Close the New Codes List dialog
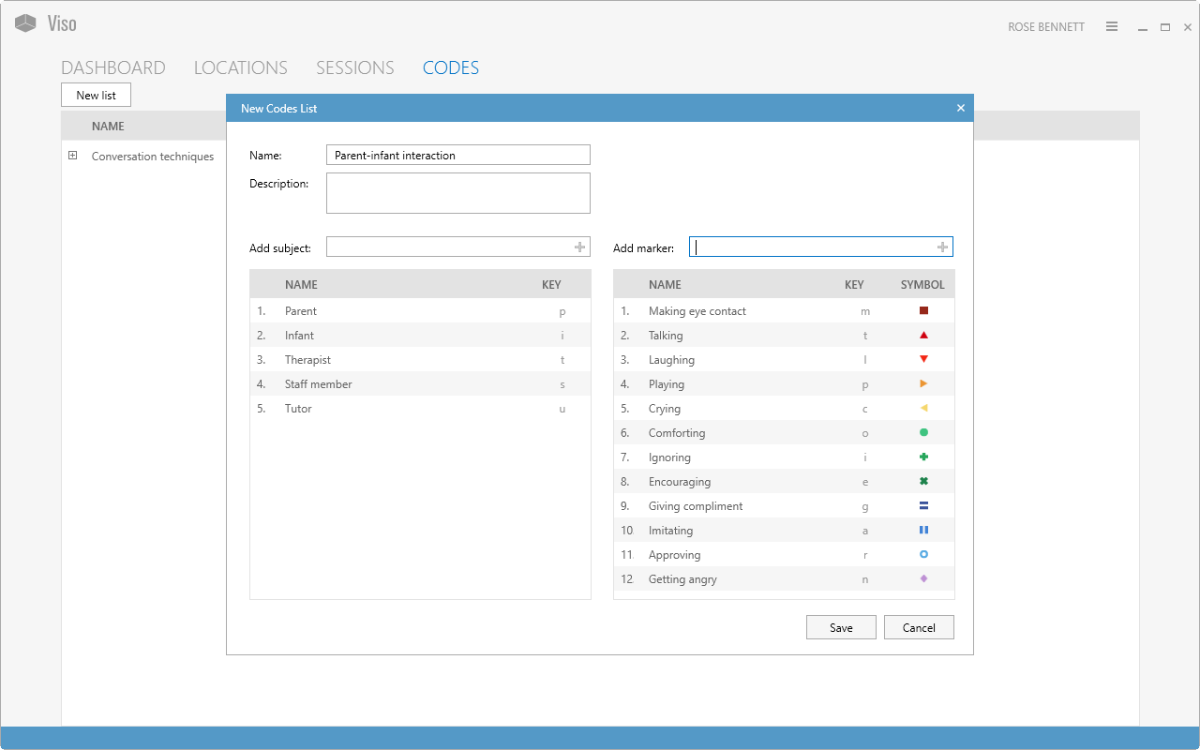Viewport: 1200px width, 750px height. pos(961,108)
